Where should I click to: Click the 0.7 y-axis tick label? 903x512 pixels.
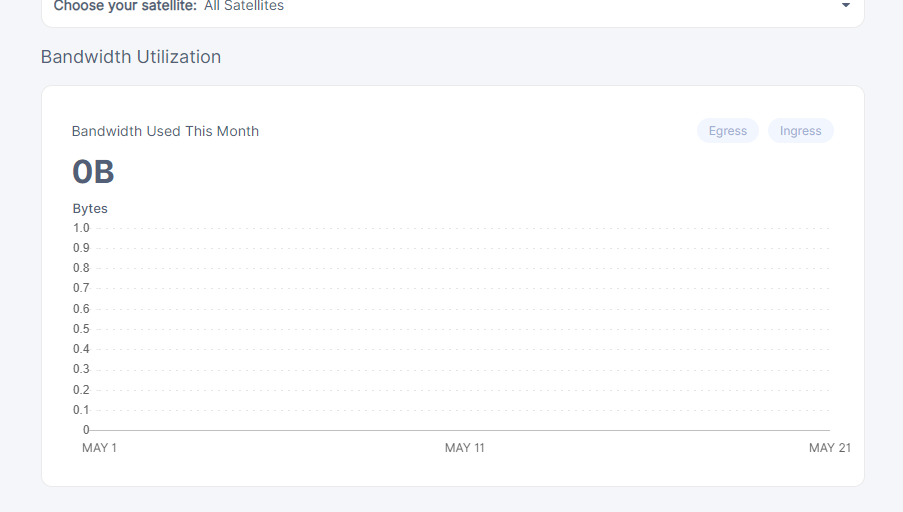click(81, 288)
